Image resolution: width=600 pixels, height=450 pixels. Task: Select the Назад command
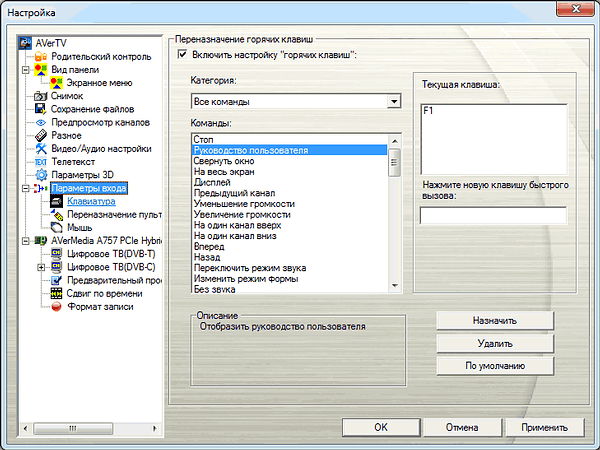[290, 257]
